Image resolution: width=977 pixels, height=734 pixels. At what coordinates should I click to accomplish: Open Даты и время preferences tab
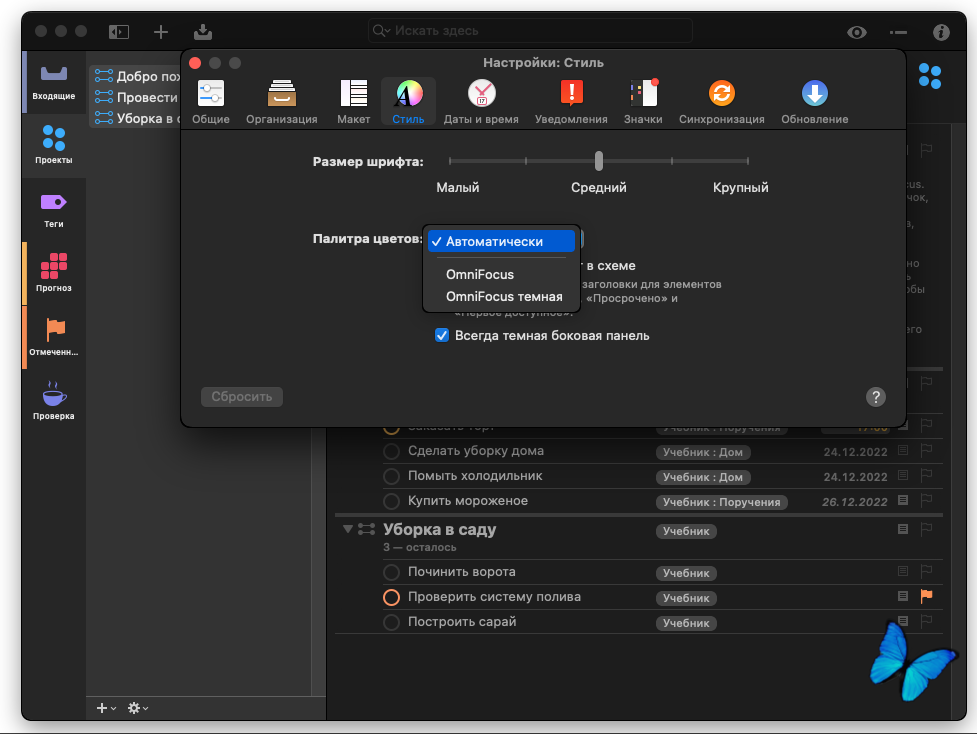point(481,102)
